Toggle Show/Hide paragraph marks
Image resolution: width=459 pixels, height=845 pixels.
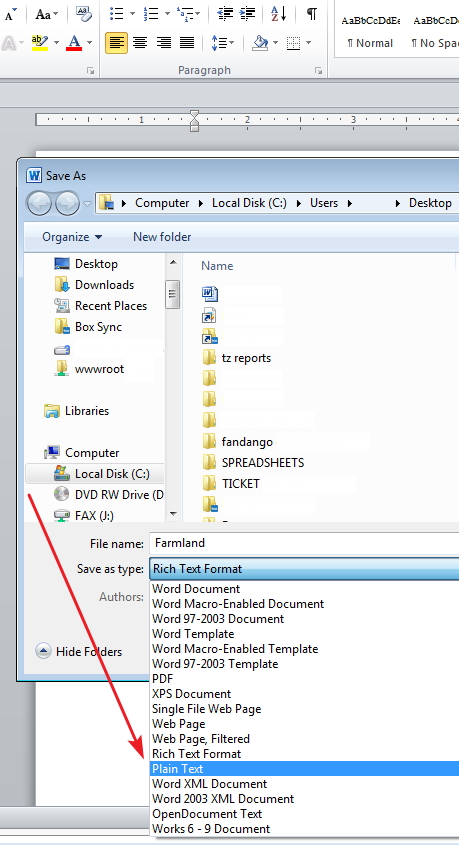click(311, 14)
